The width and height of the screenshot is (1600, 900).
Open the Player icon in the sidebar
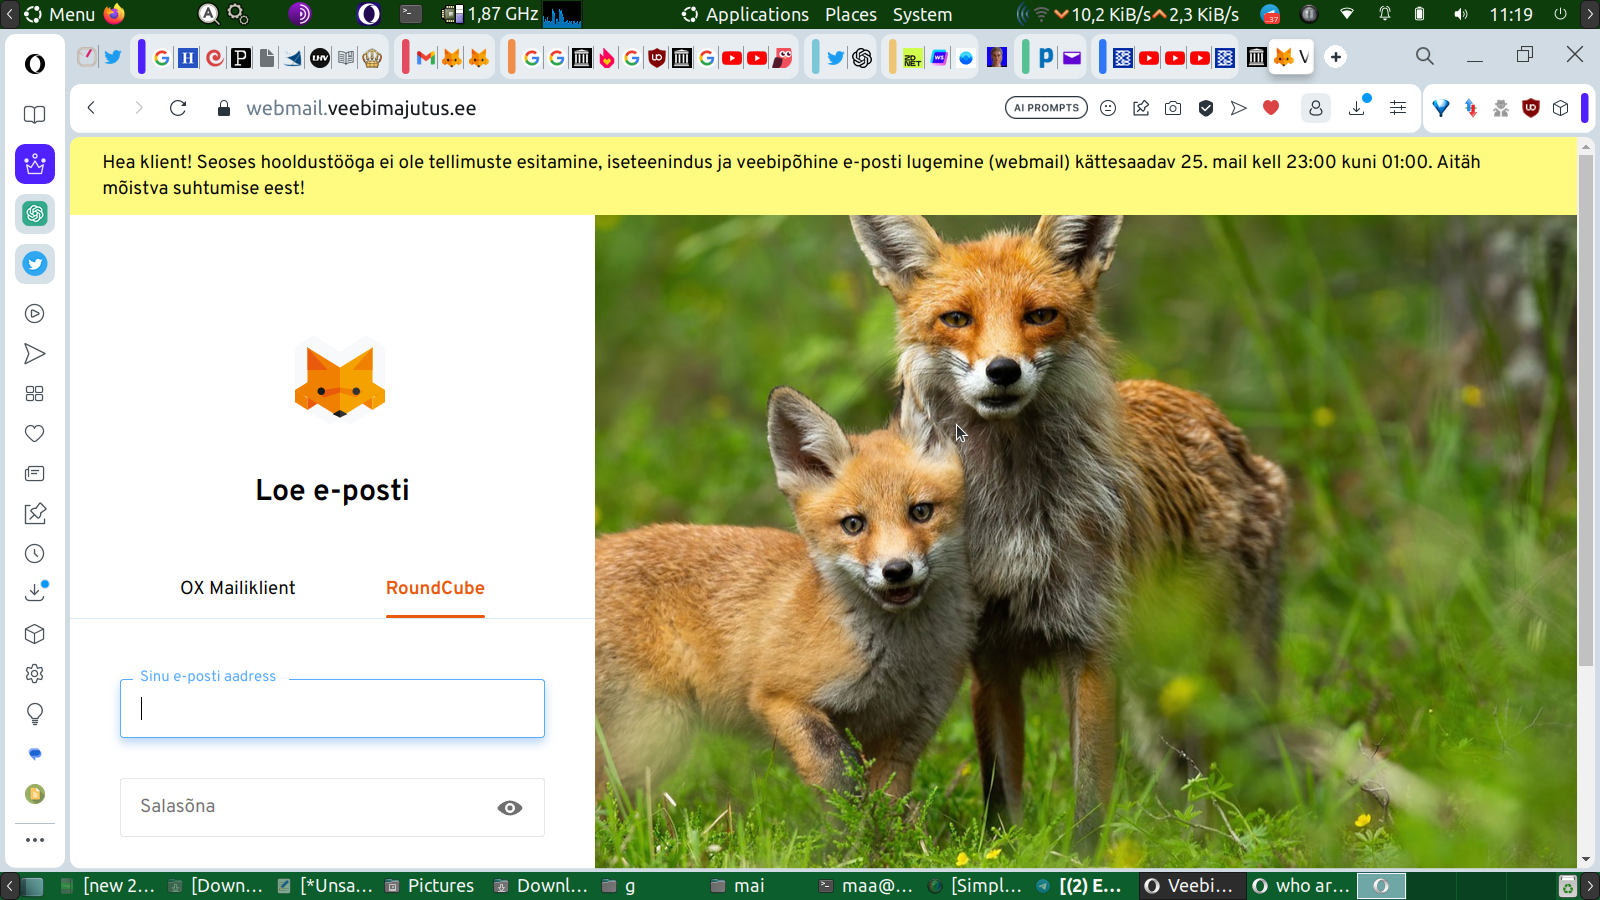35,314
